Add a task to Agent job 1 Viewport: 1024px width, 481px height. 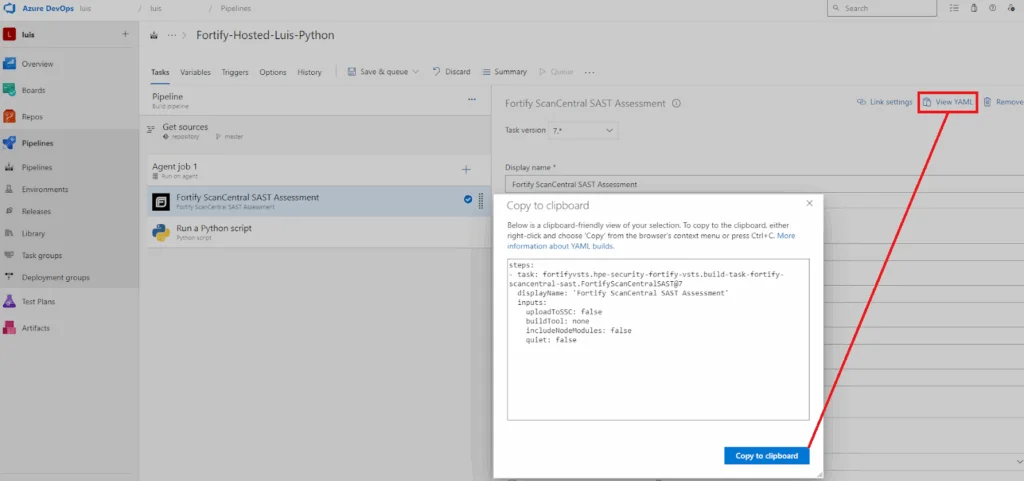pyautogui.click(x=466, y=170)
